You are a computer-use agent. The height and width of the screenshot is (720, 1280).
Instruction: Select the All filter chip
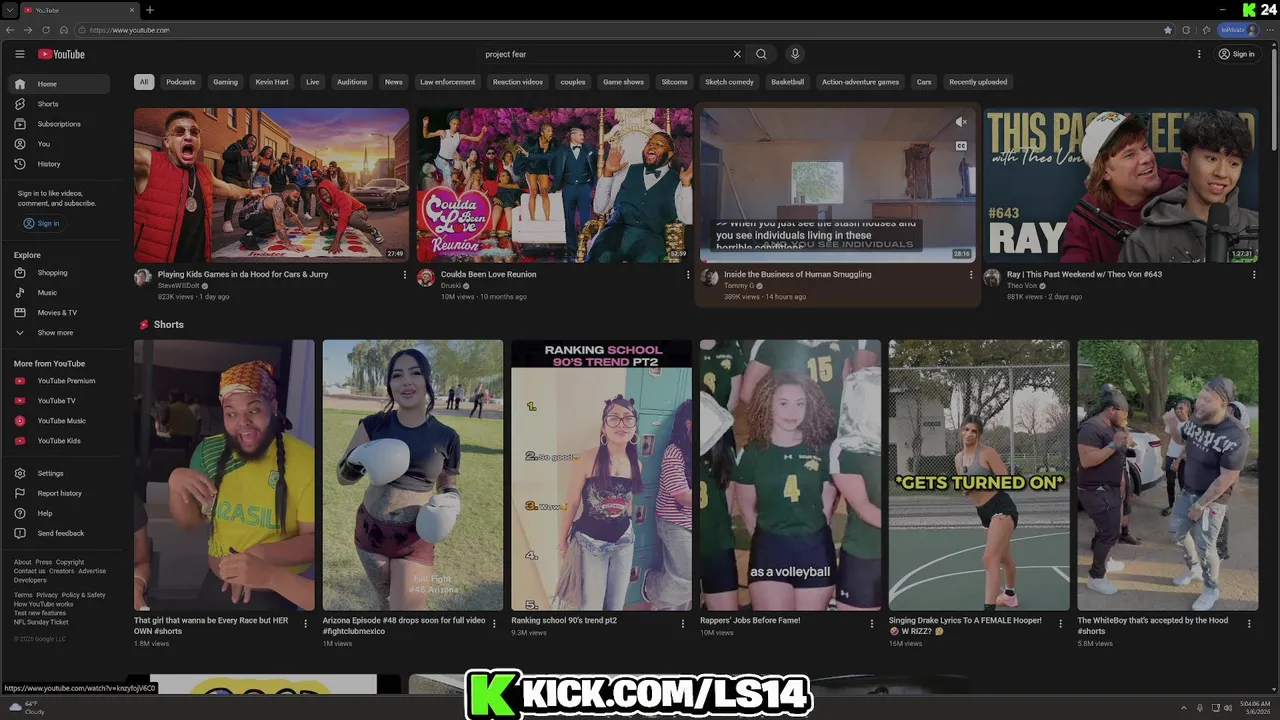point(144,82)
